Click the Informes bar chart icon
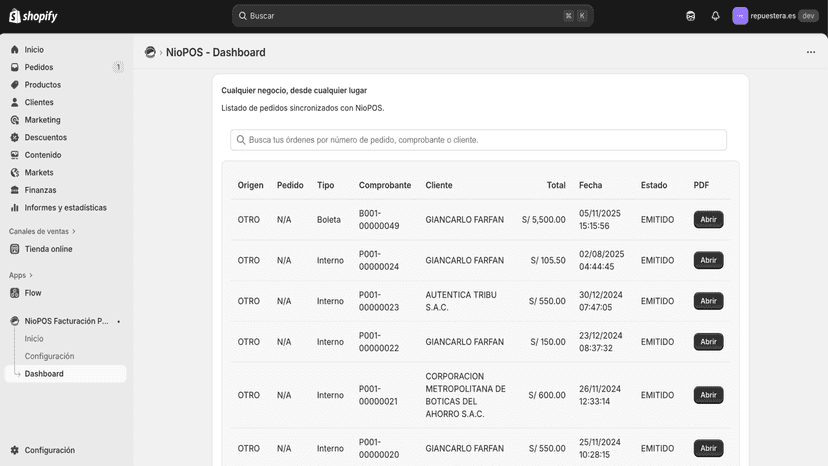The height and width of the screenshot is (466, 828). click(15, 208)
